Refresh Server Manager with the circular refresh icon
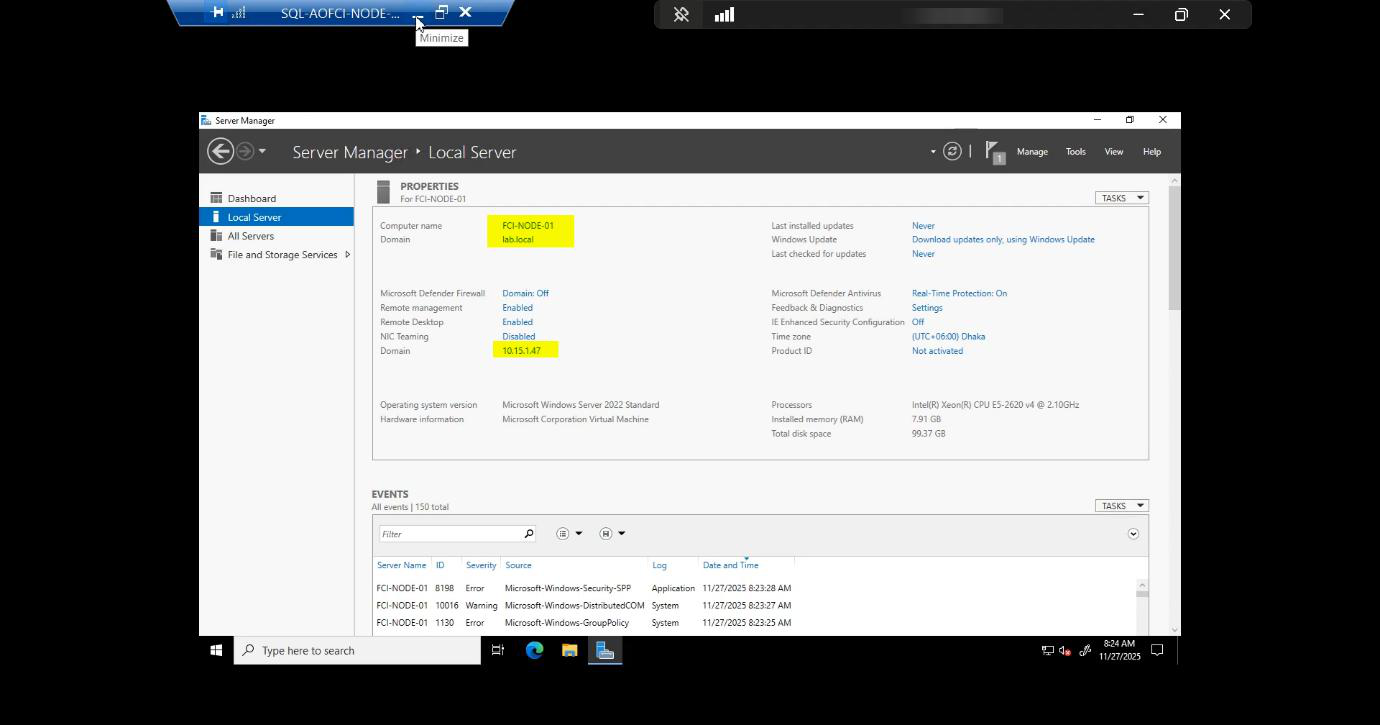This screenshot has width=1380, height=725. pos(952,151)
